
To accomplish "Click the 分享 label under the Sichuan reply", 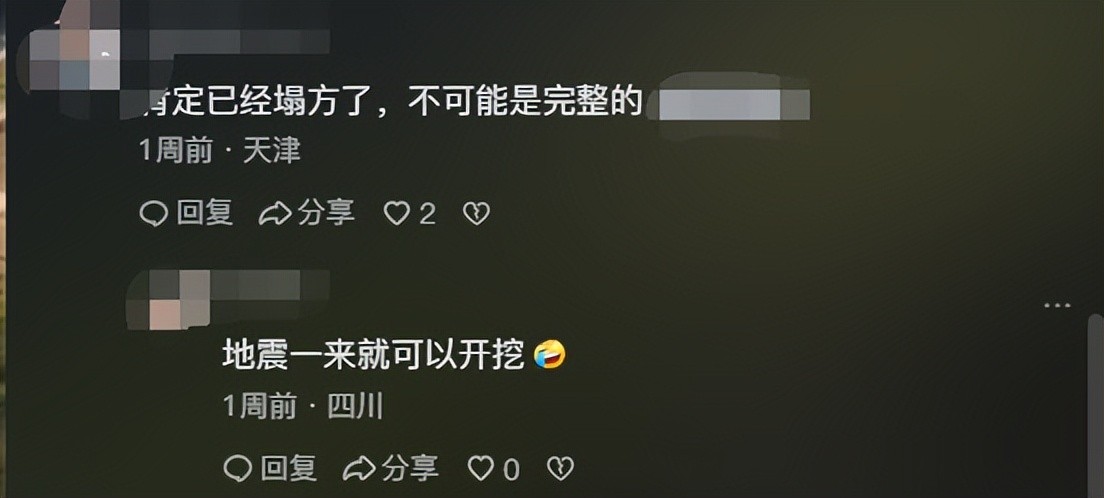I will pyautogui.click(x=410, y=468).
